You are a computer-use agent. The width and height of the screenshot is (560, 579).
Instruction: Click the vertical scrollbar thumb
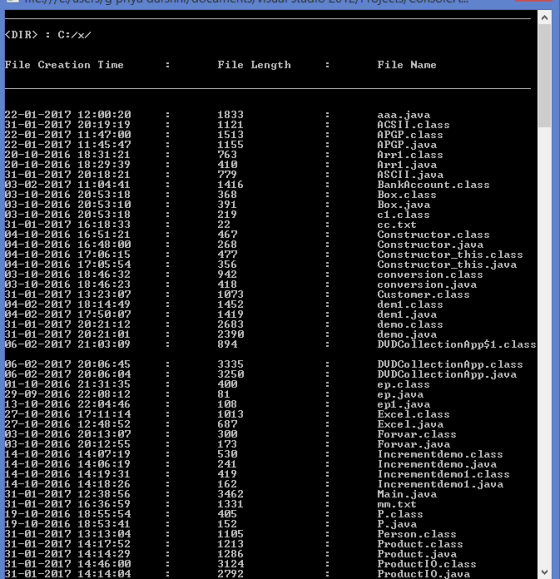(x=545, y=76)
